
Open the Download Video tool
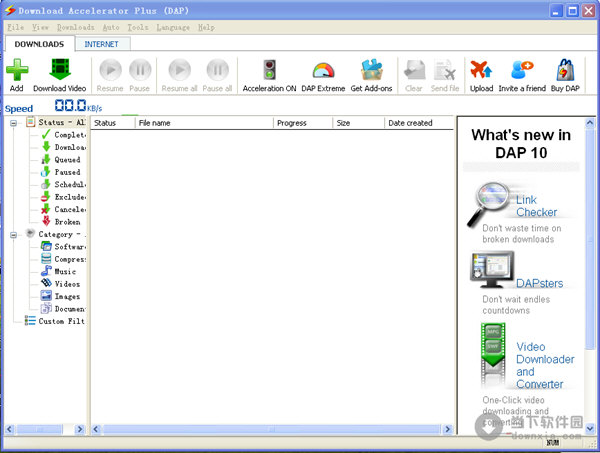click(60, 75)
